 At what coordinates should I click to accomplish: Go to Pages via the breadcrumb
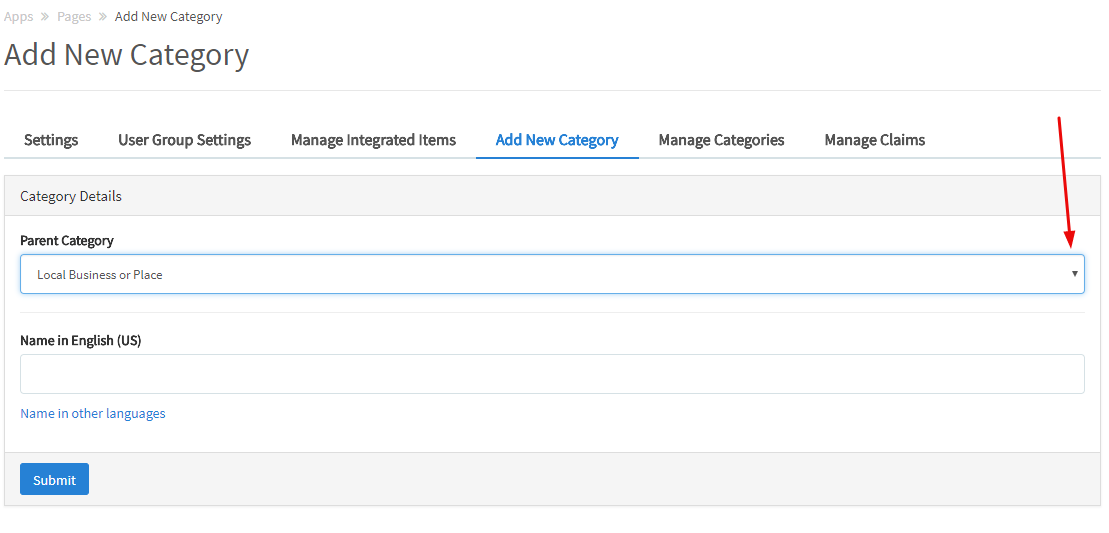[74, 17]
